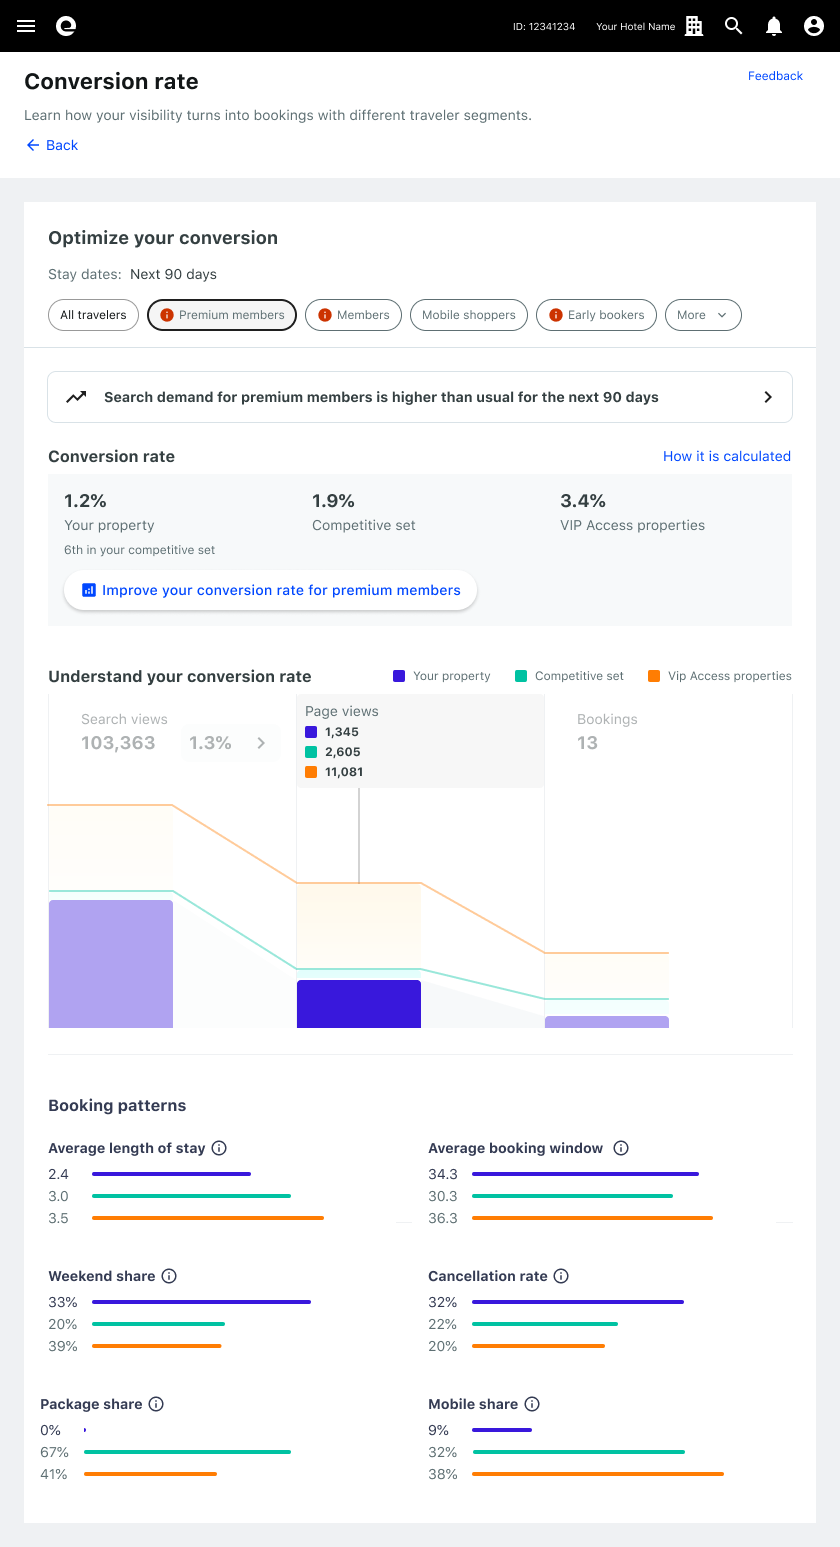Viewport: 840px width, 1547px height.
Task: Click the Competitive set legend swatch
Action: point(521,676)
